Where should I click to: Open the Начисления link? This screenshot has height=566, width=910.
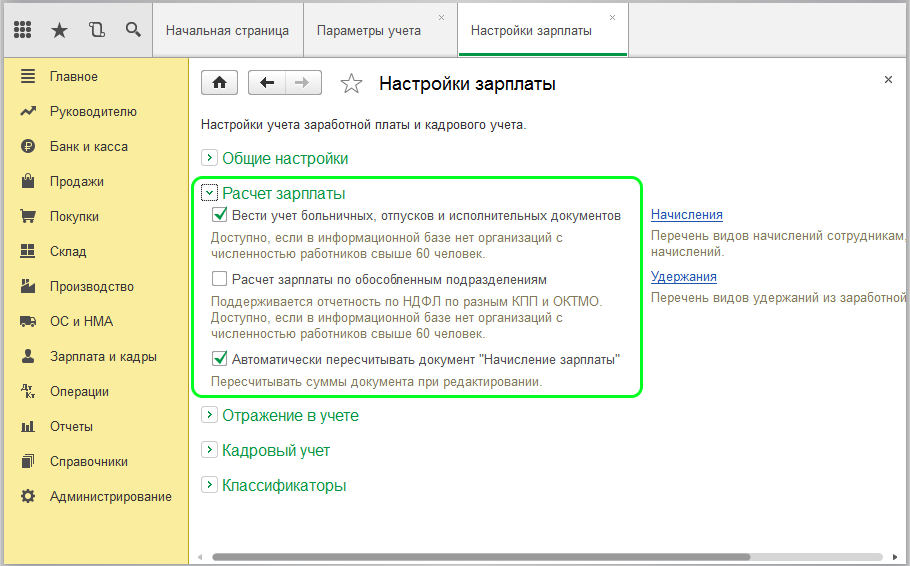pyautogui.click(x=686, y=214)
